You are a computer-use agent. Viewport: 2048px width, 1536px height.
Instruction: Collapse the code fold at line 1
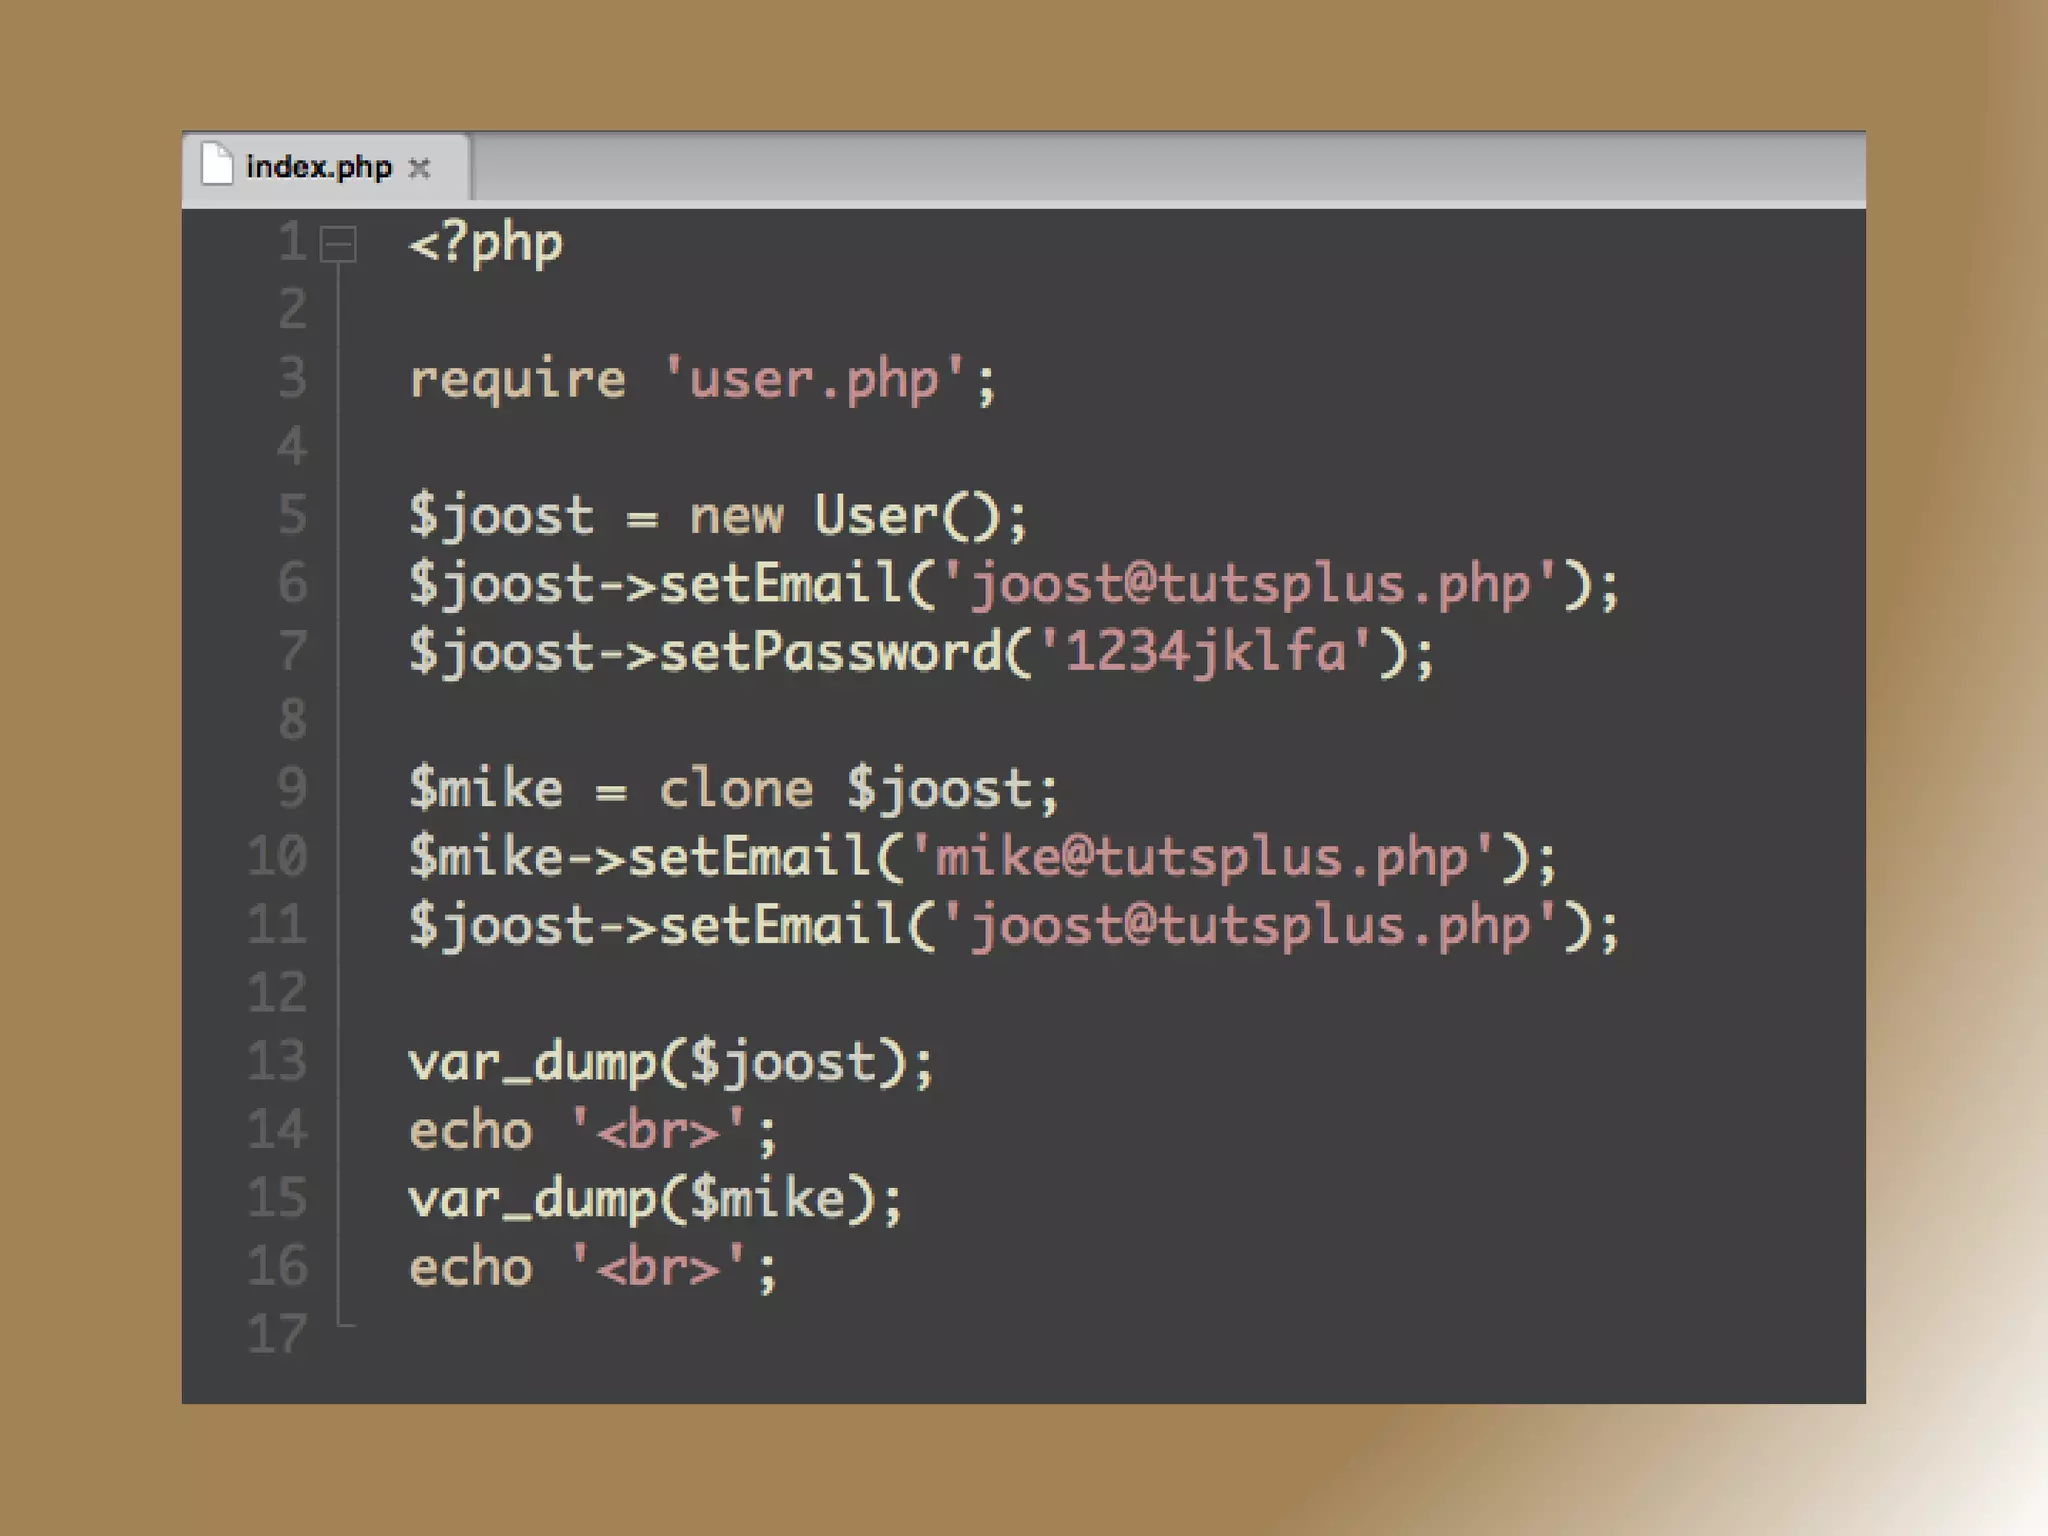(x=338, y=243)
